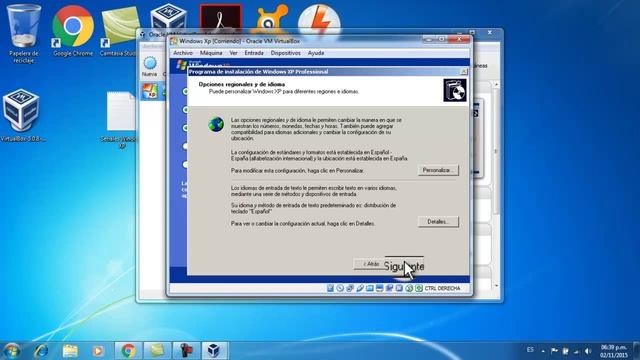This screenshot has height=360, width=640.
Task: Switch to VirtualBox in the taskbar
Action: coord(215,351)
